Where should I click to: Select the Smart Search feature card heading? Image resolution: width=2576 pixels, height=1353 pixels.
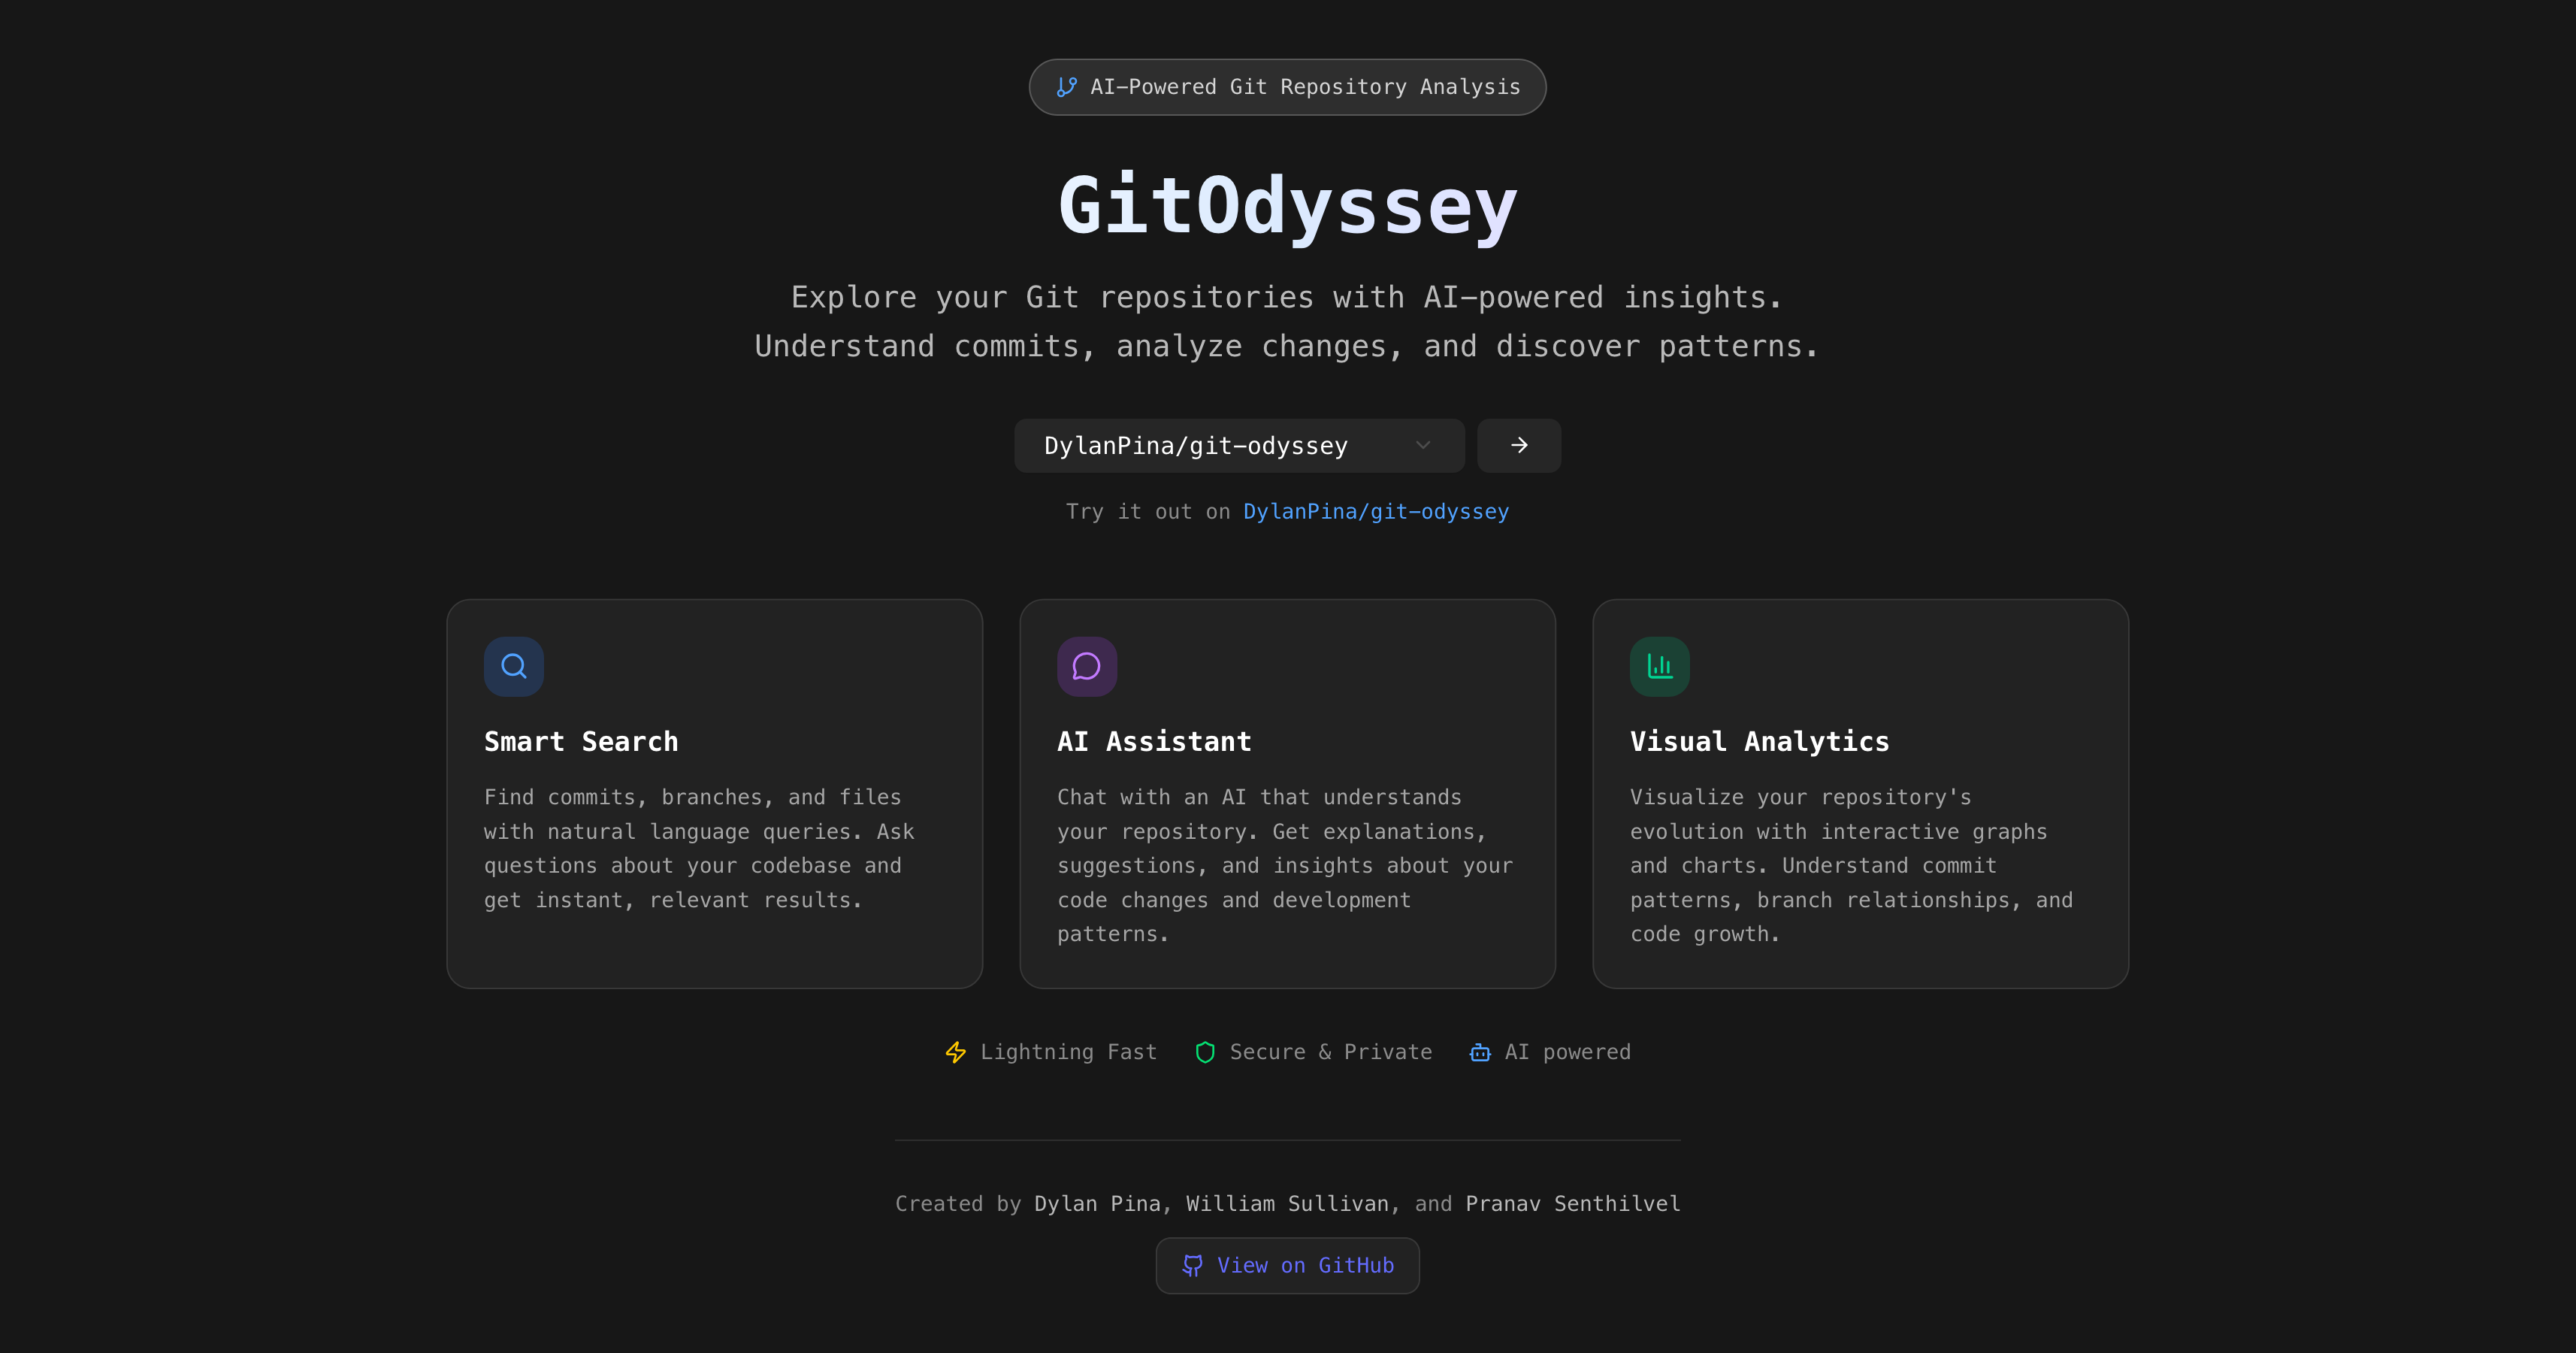(581, 742)
